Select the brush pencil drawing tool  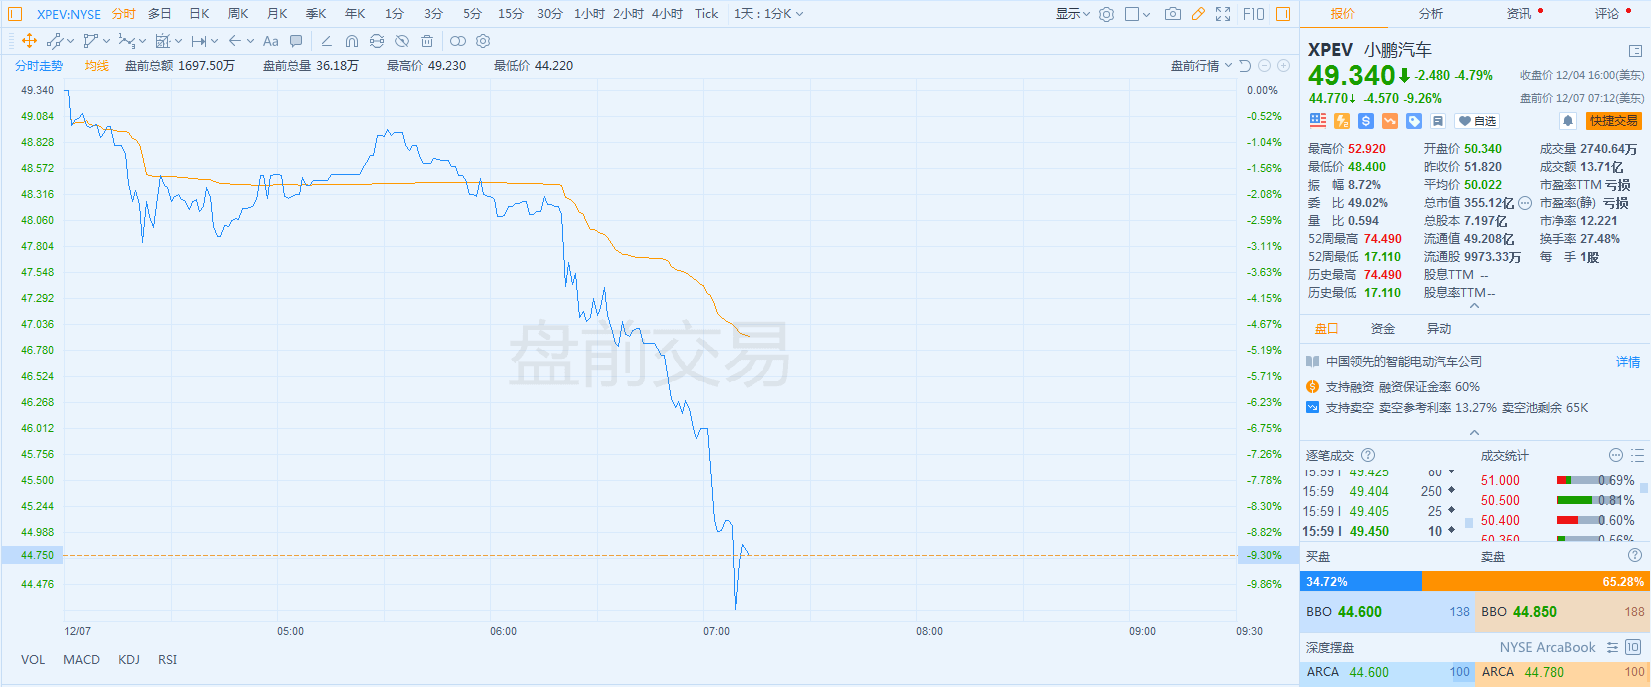(326, 41)
